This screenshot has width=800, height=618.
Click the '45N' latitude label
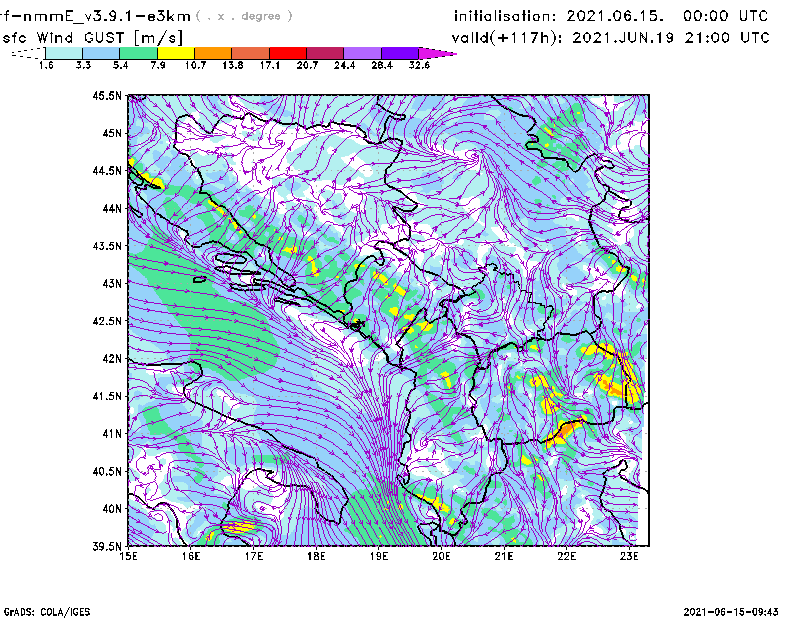[x=112, y=133]
